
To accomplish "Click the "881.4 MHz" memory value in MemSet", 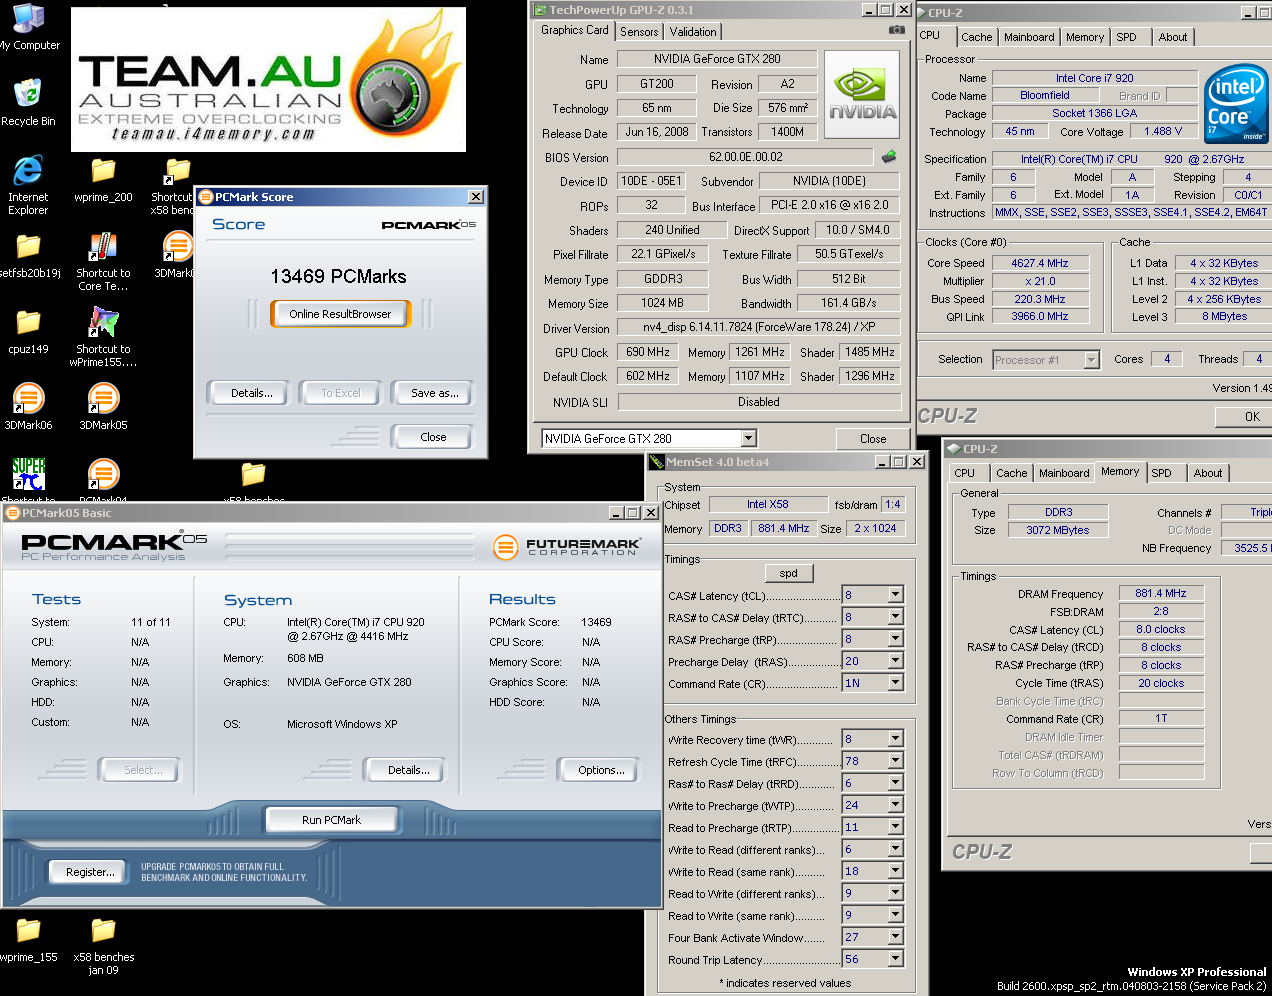I will (783, 528).
